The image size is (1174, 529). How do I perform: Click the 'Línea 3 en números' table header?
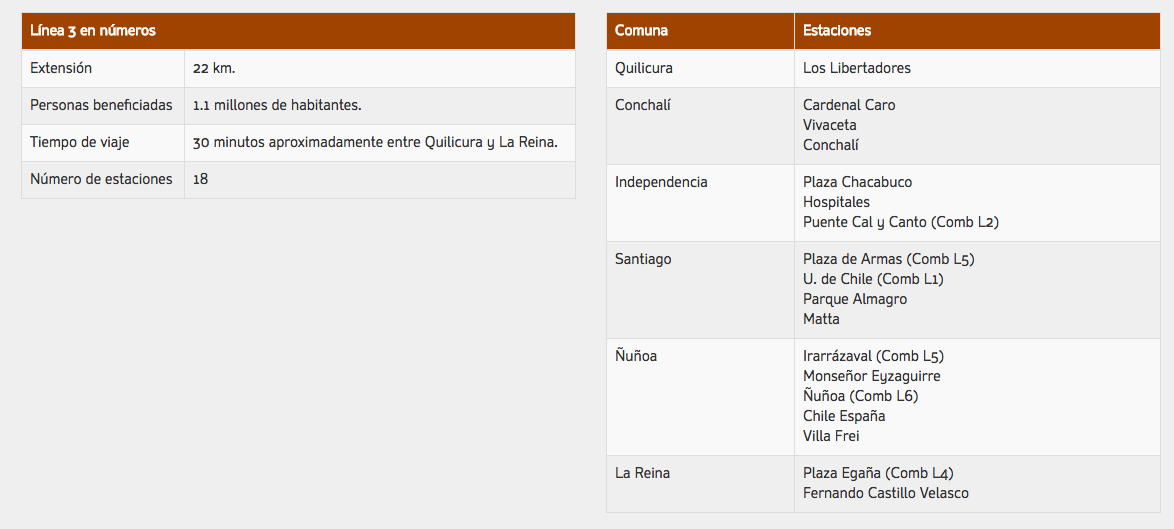pos(93,30)
